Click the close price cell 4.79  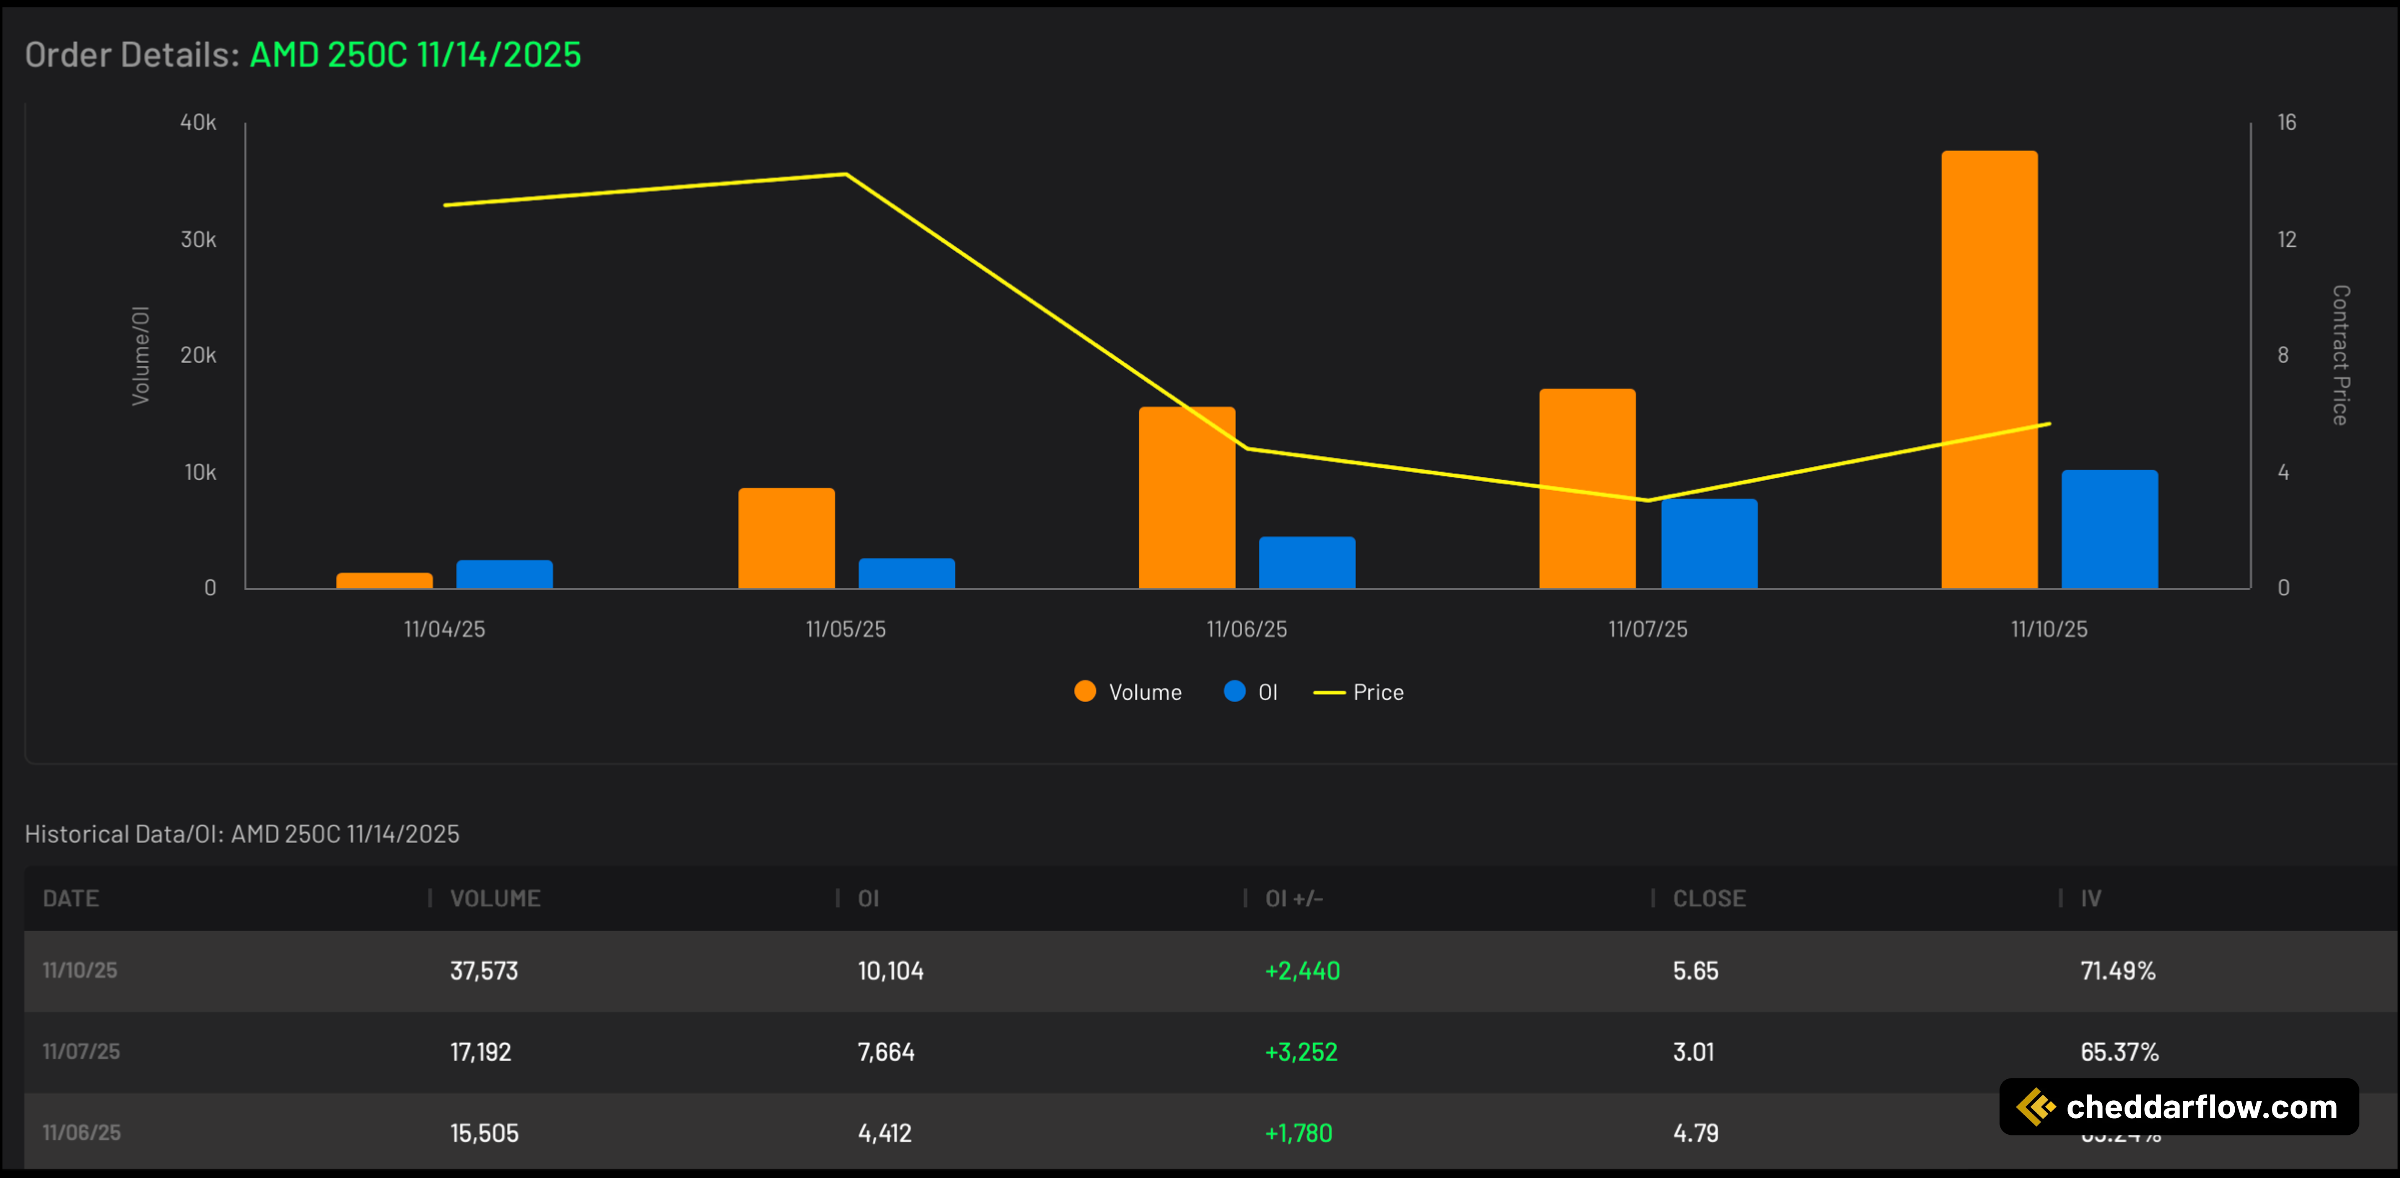coord(1696,1133)
